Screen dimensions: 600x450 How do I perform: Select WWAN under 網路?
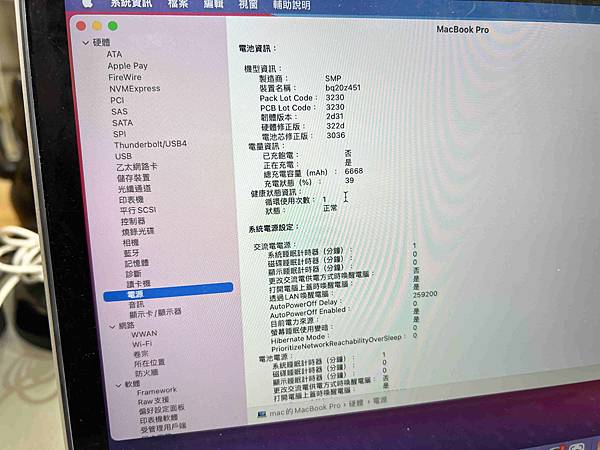coord(144,334)
